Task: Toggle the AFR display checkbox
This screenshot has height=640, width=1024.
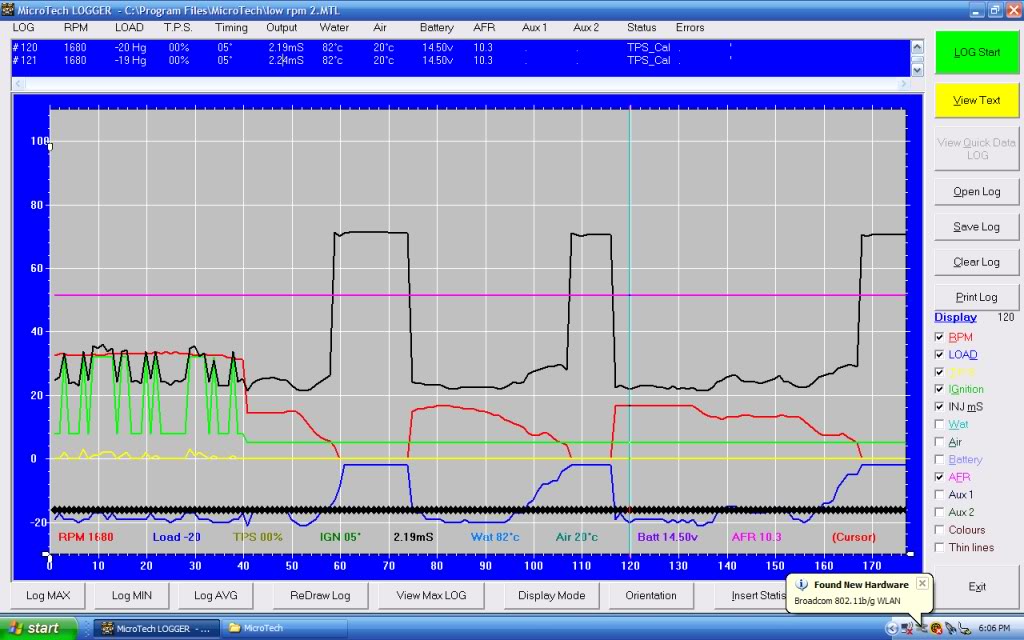Action: pos(939,477)
